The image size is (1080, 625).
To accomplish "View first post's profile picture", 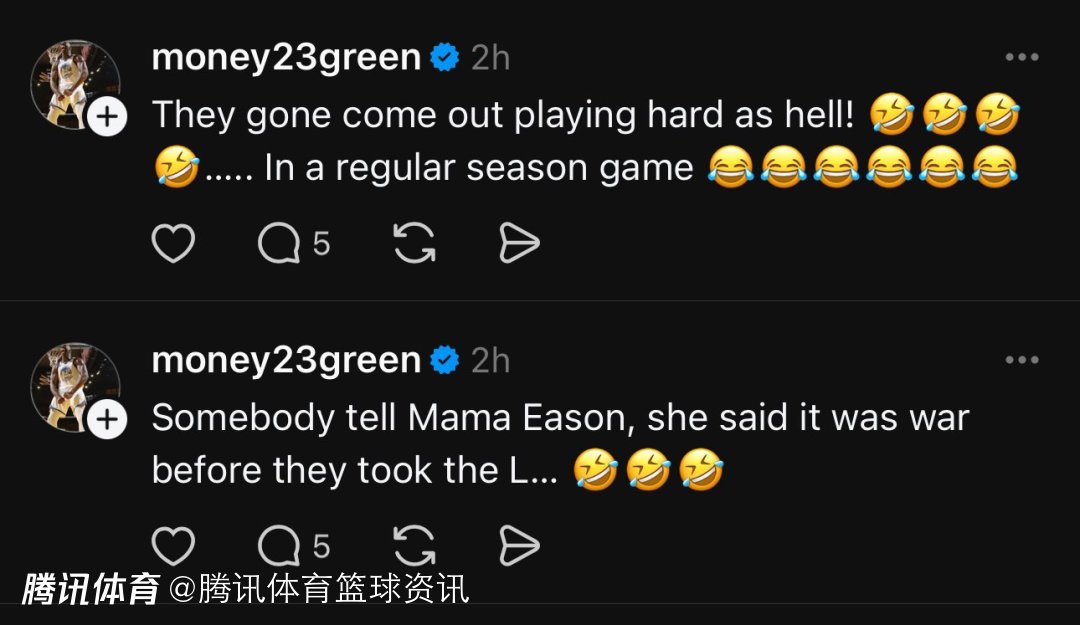I will click(75, 85).
